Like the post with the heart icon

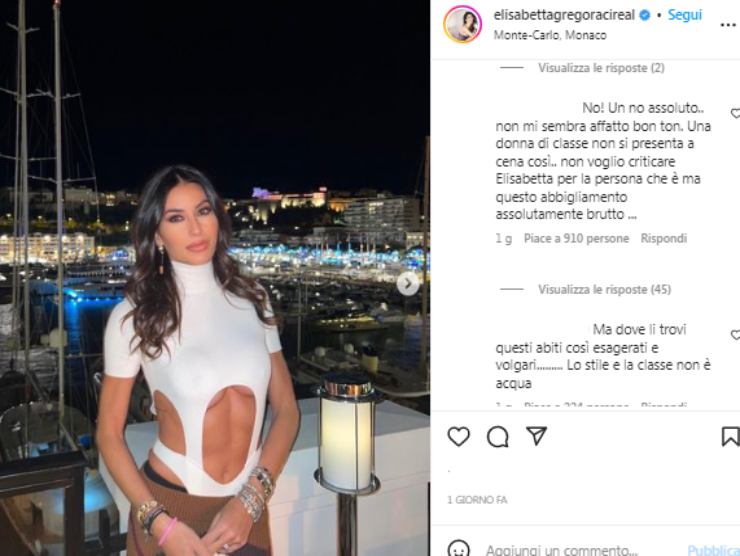(x=458, y=437)
